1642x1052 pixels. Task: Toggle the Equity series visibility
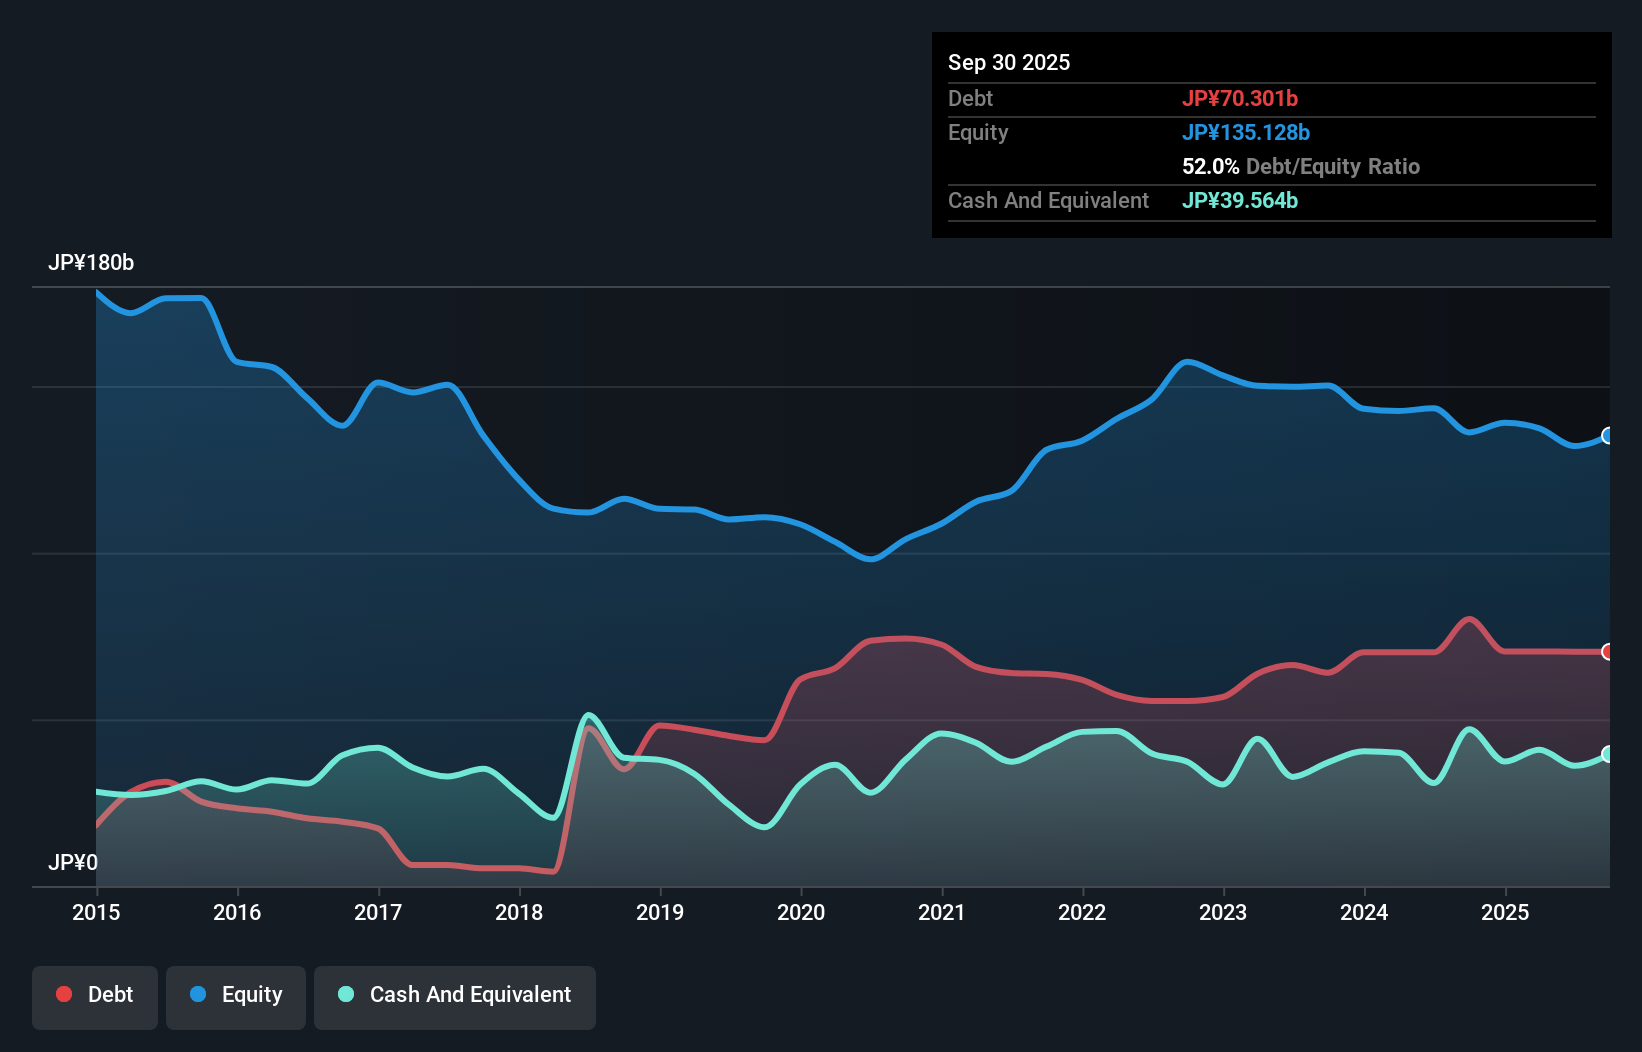(x=235, y=994)
